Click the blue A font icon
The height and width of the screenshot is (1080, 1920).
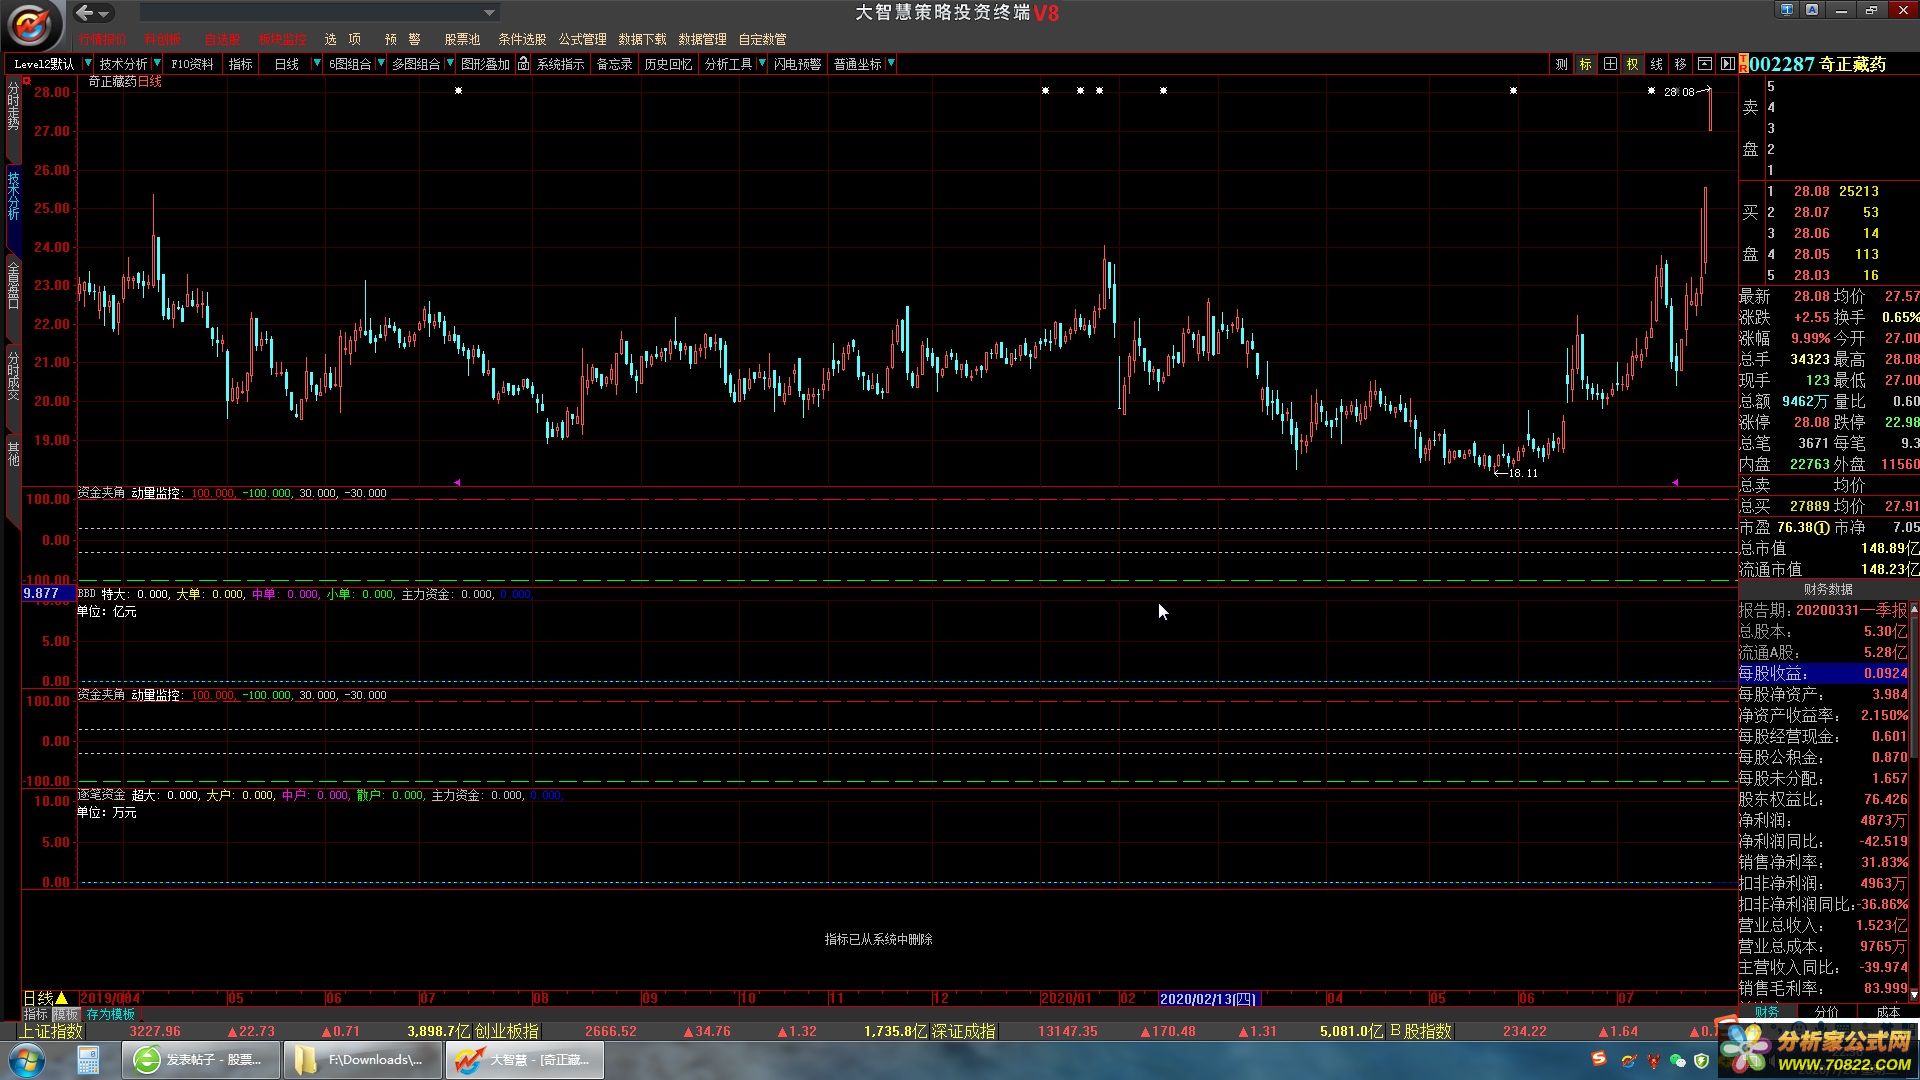[x=1812, y=10]
